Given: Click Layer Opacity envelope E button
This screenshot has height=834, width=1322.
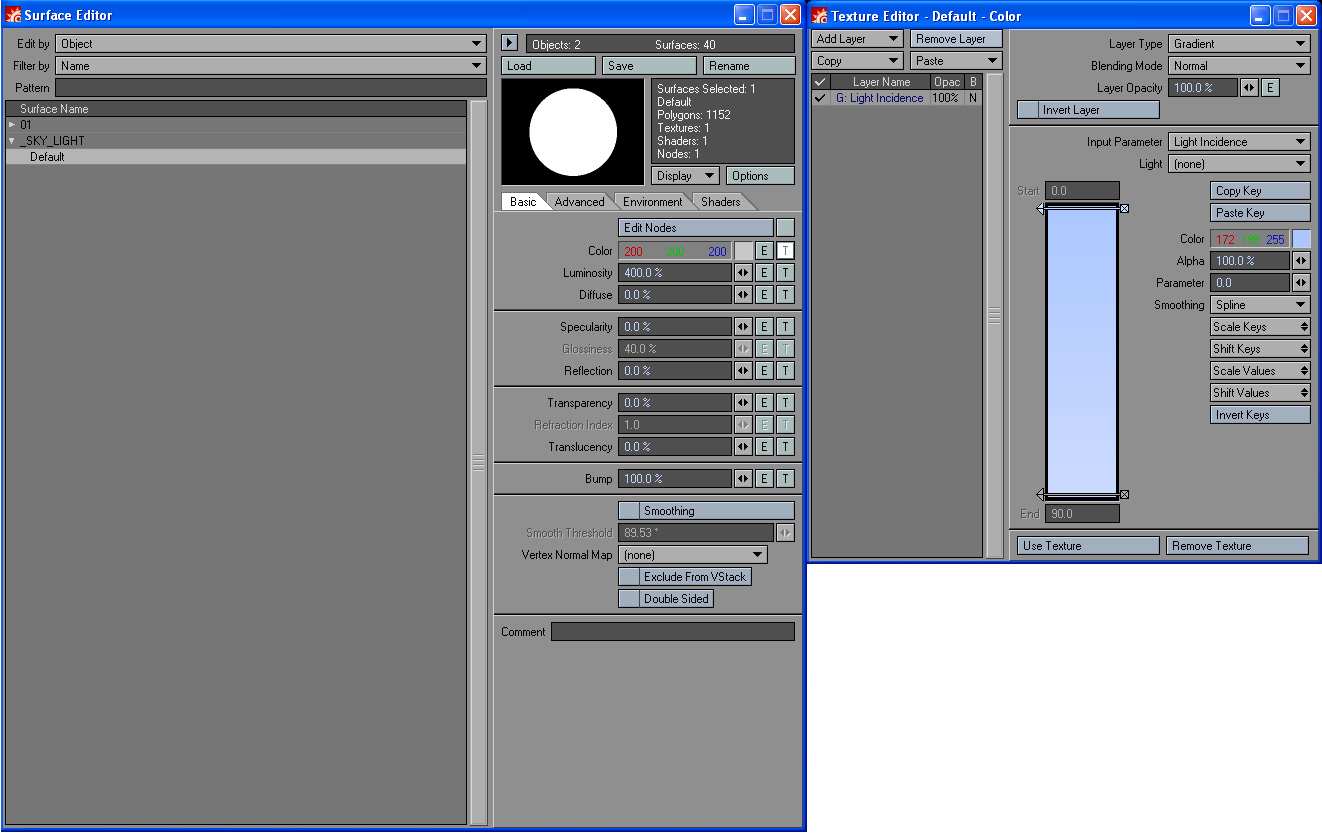Looking at the screenshot, I should click(1270, 88).
